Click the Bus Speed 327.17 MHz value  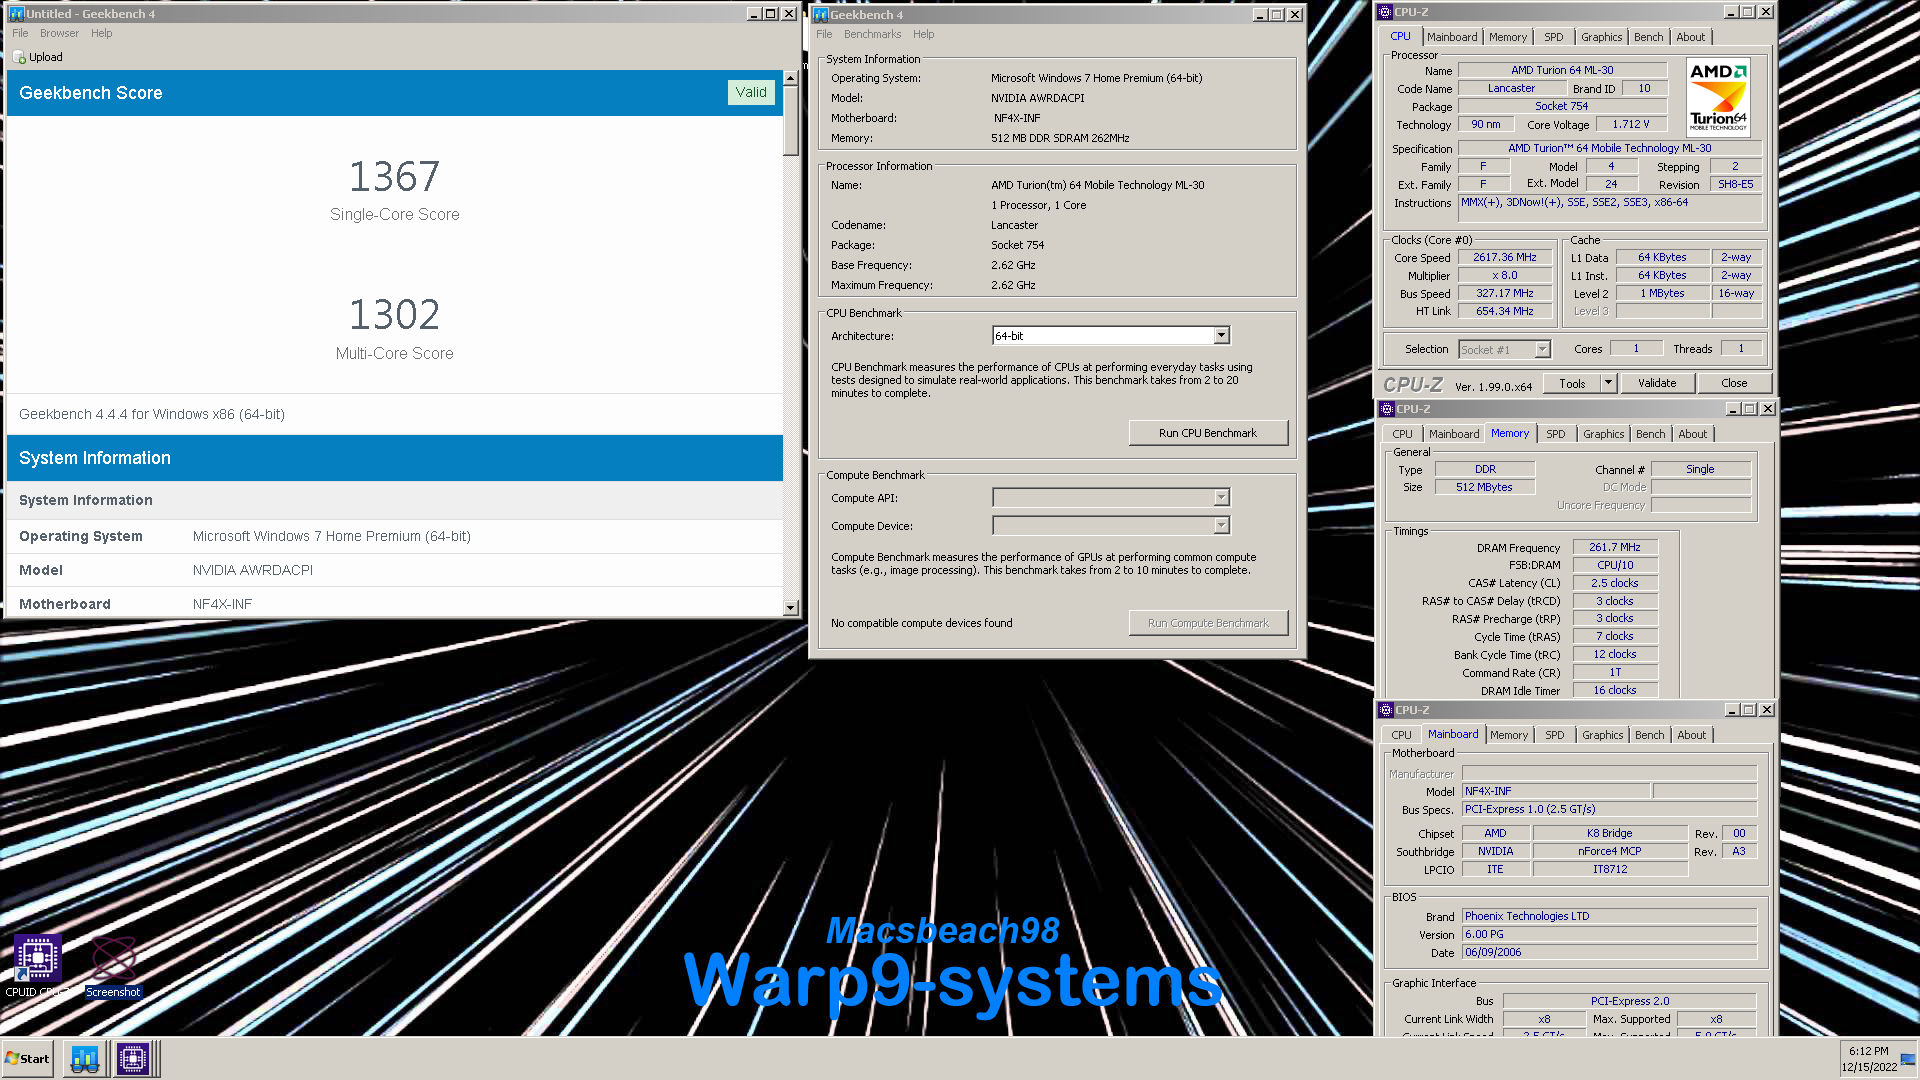tap(1504, 293)
